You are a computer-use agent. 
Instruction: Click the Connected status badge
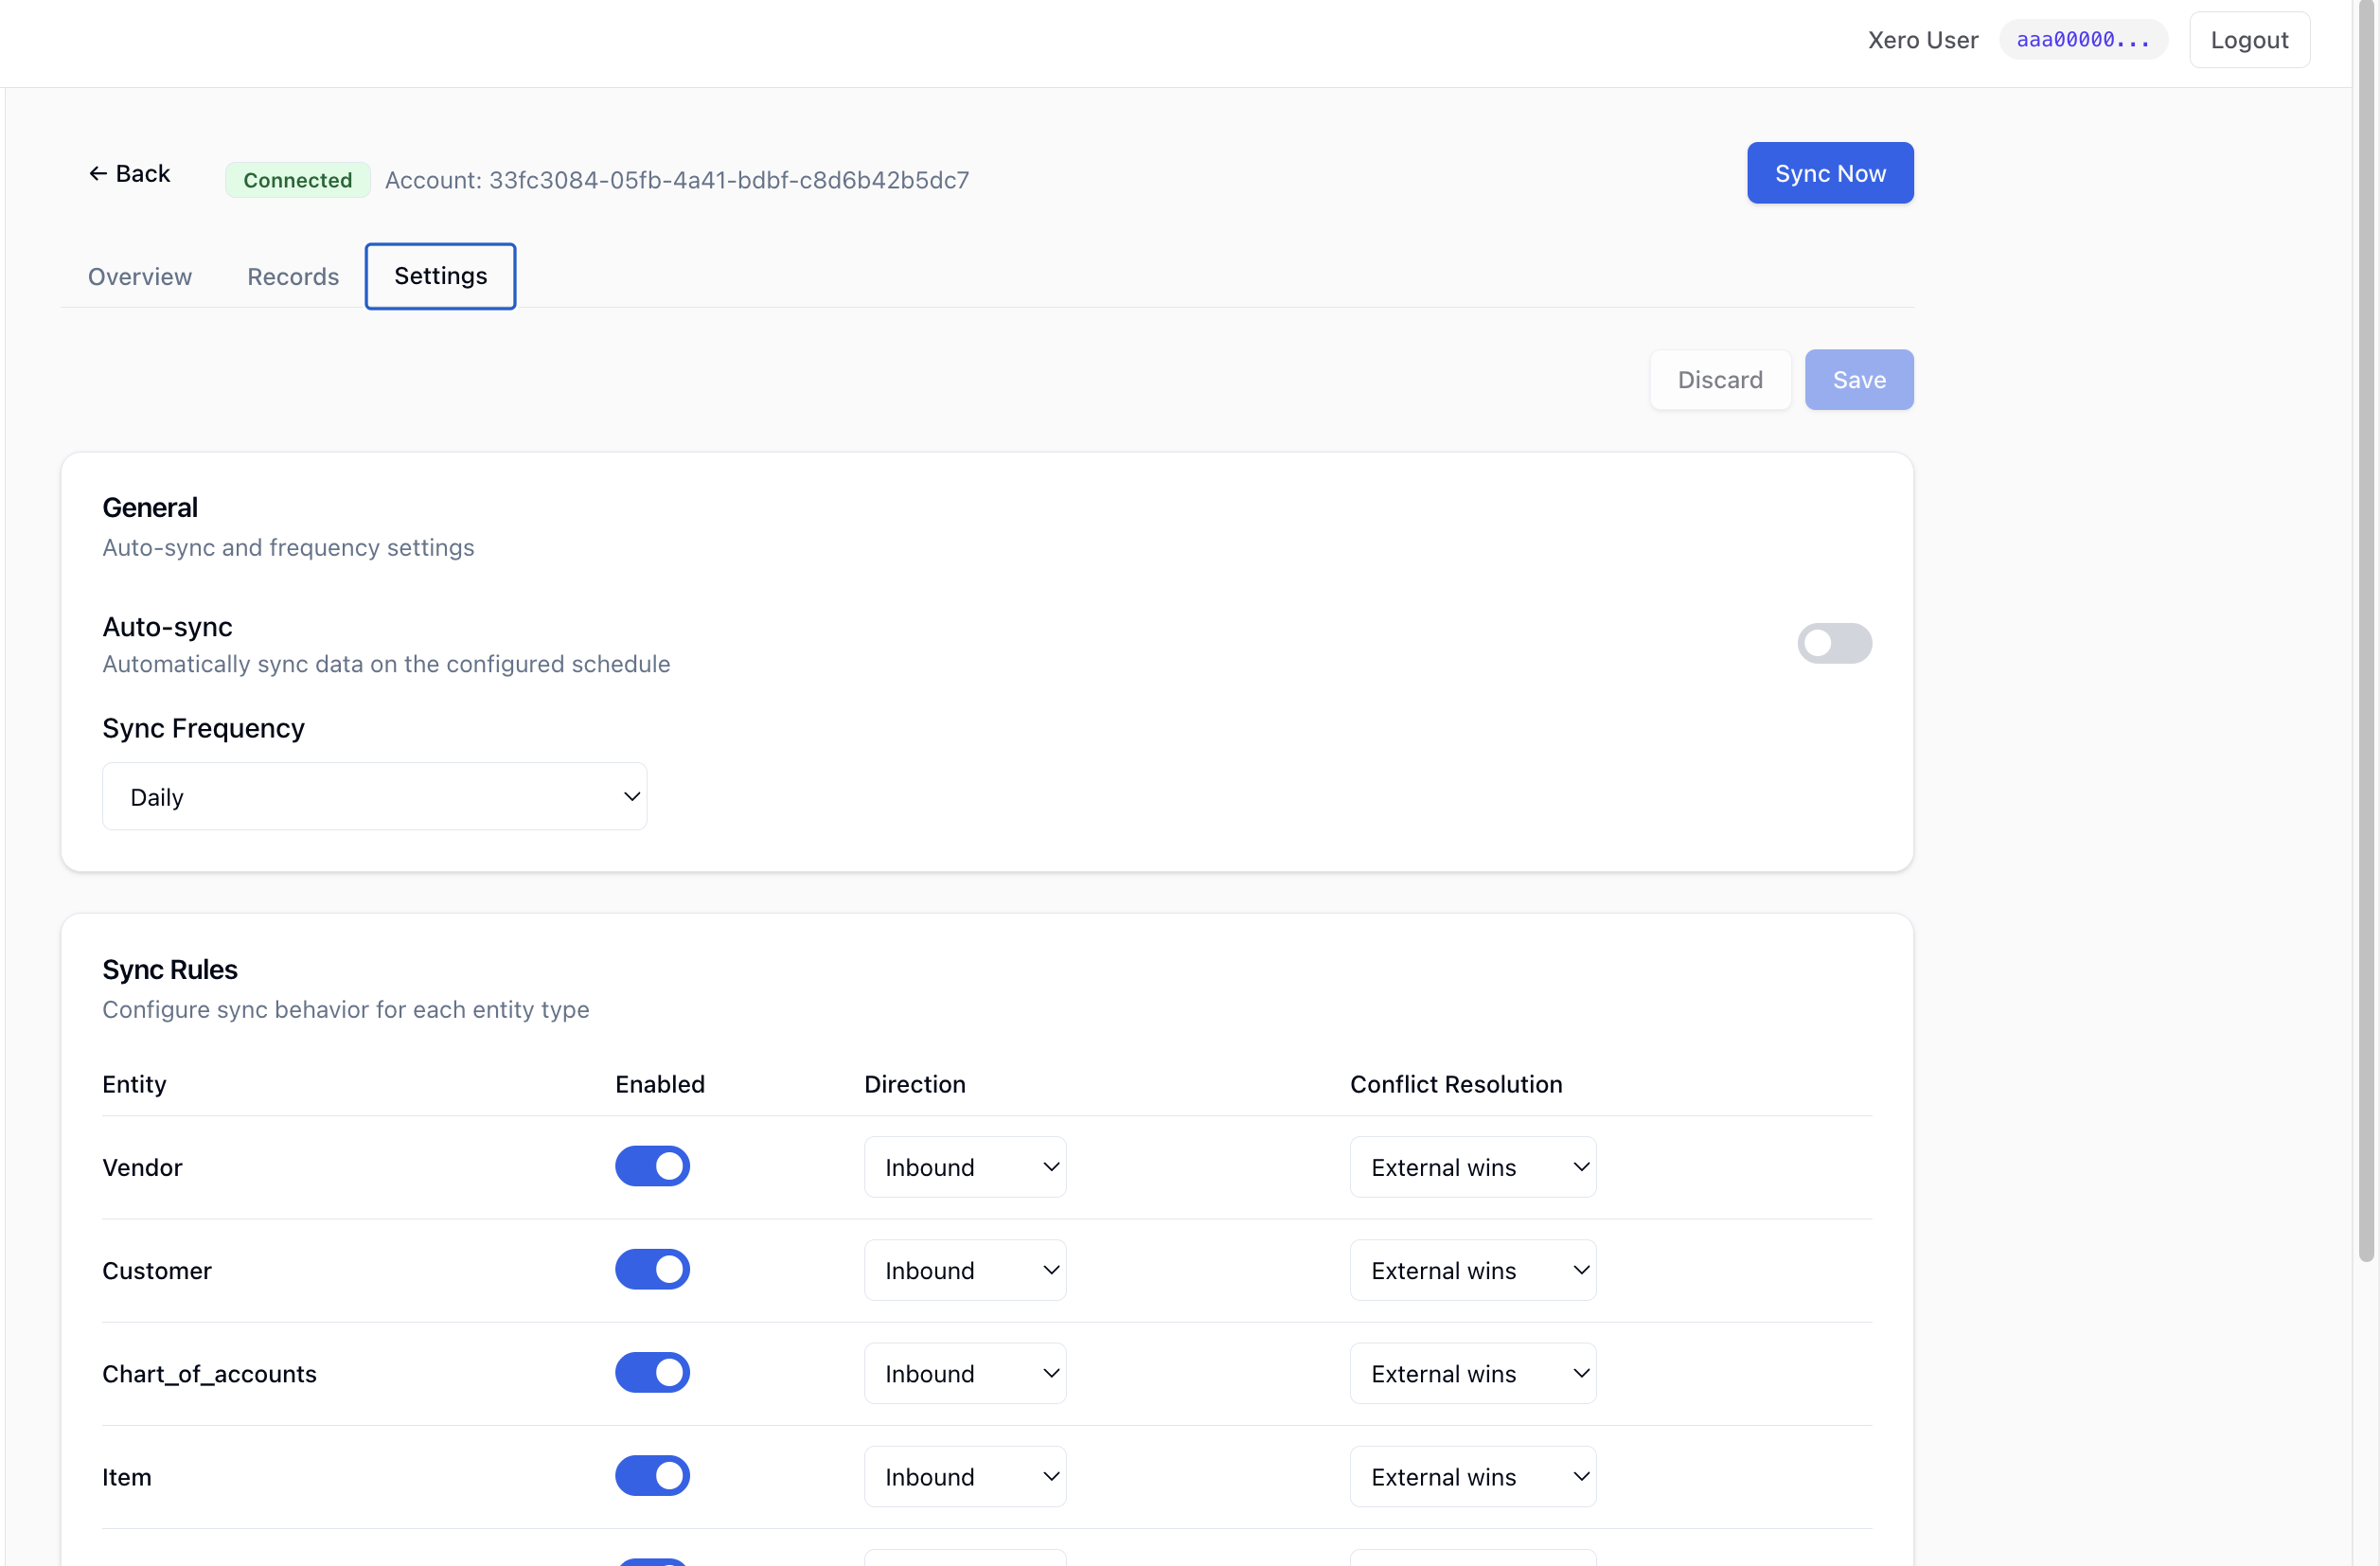[297, 180]
